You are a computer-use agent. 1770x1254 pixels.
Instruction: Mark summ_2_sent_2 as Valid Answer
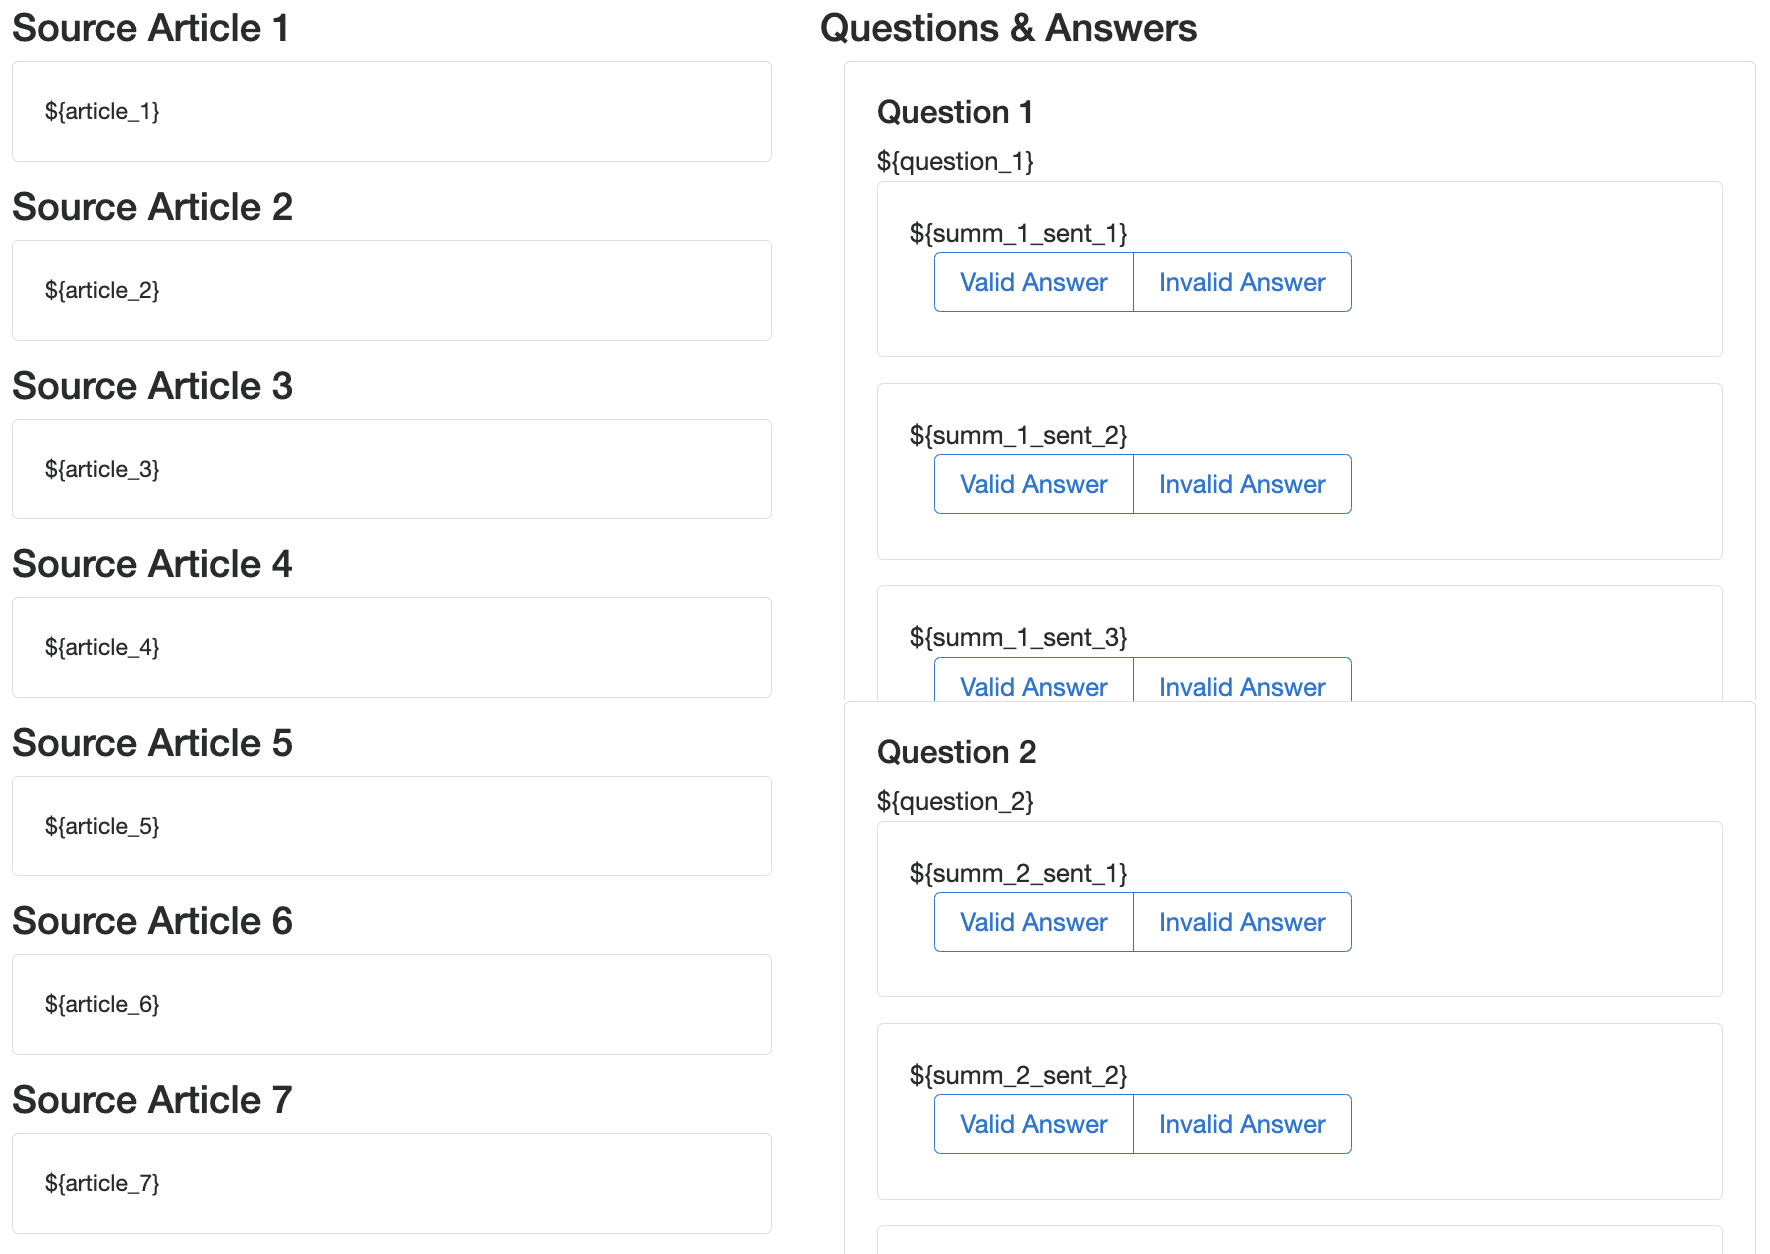1033,1124
